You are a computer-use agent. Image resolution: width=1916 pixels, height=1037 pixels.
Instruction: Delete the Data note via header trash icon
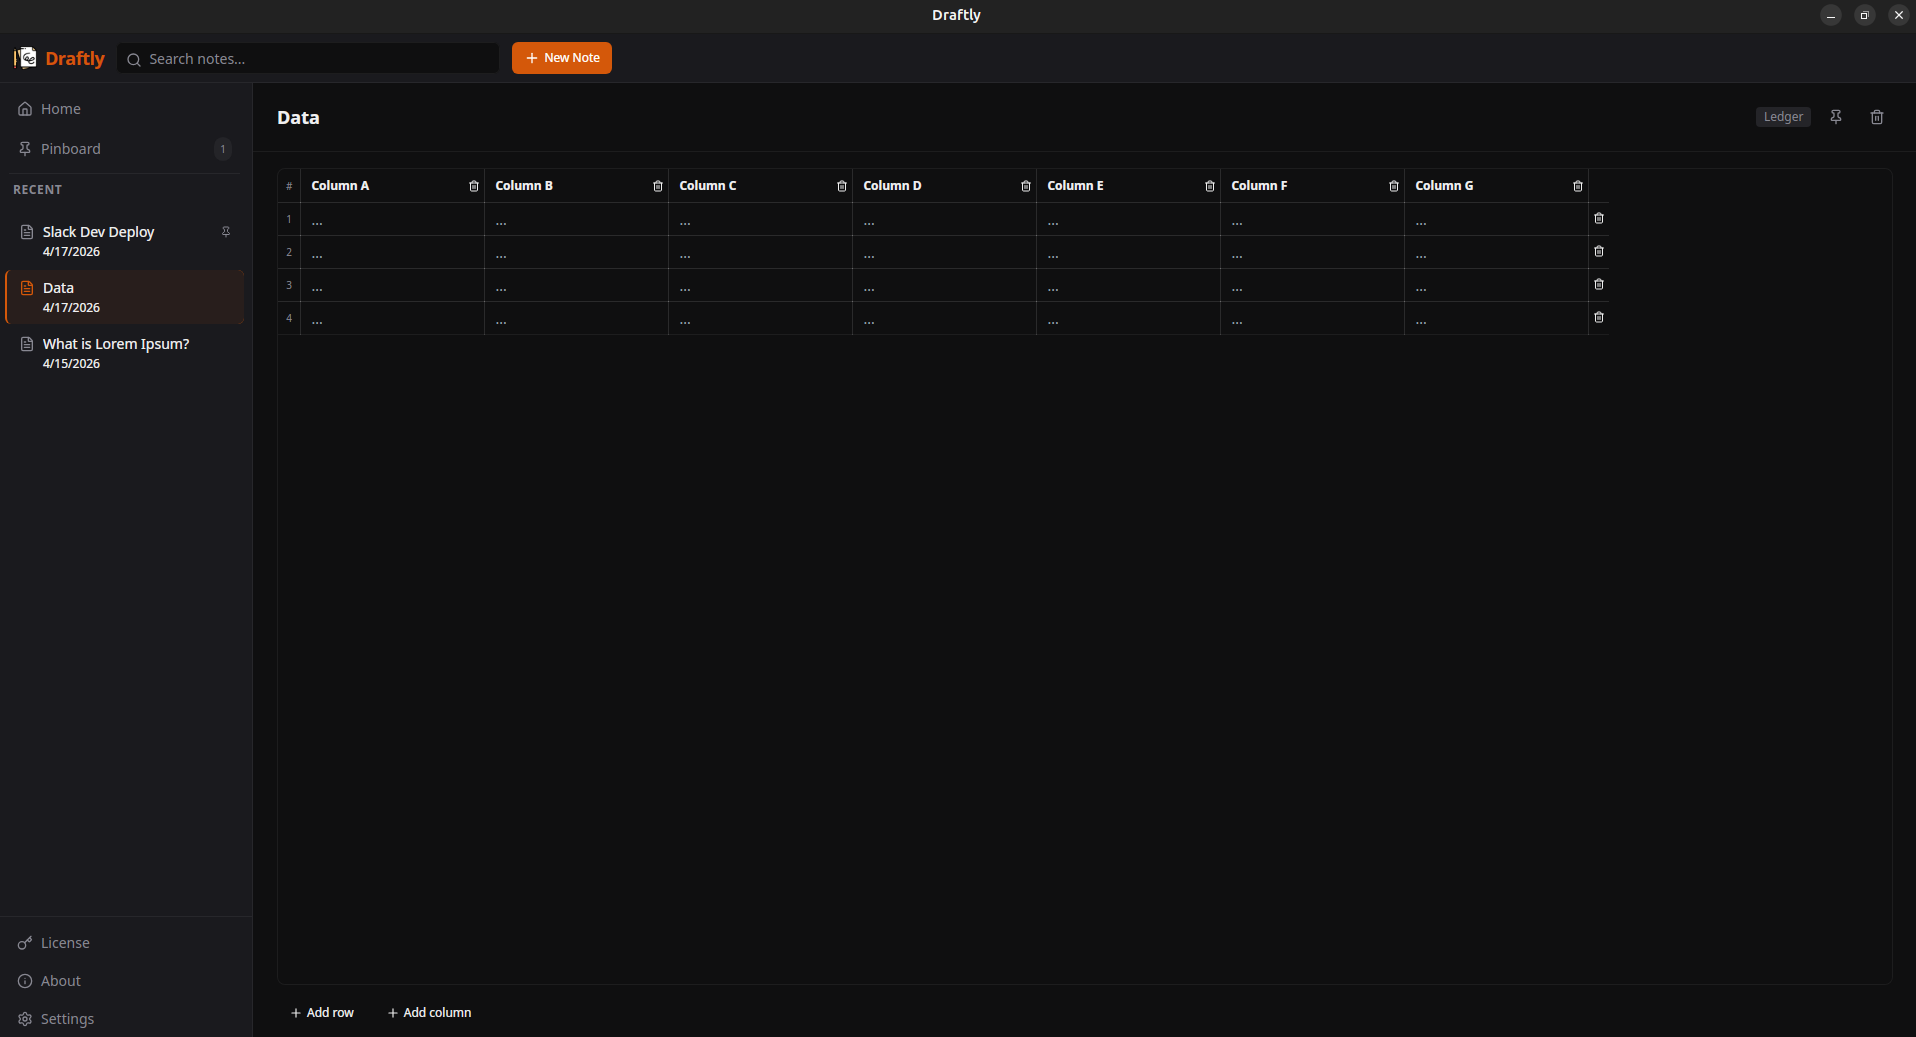tap(1877, 117)
